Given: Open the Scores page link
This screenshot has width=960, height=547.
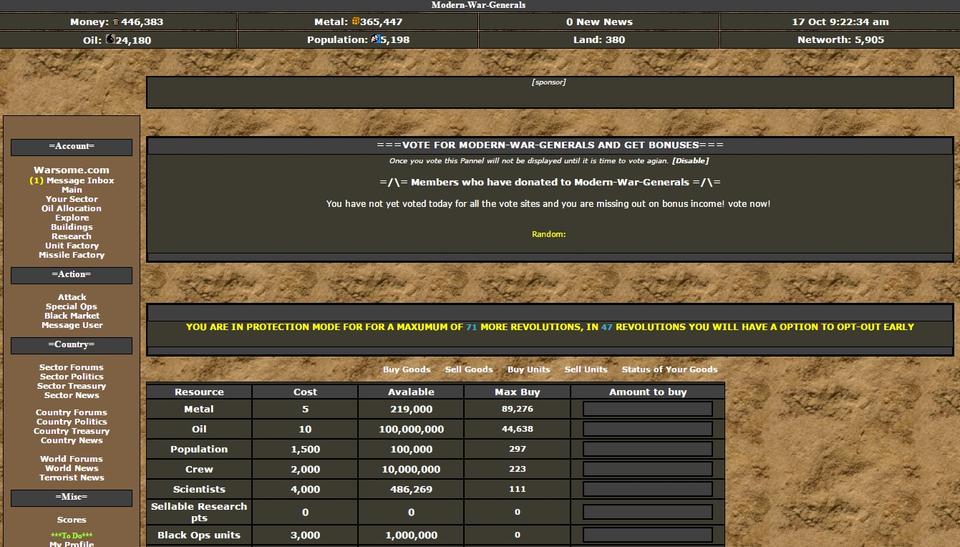Looking at the screenshot, I should (72, 520).
